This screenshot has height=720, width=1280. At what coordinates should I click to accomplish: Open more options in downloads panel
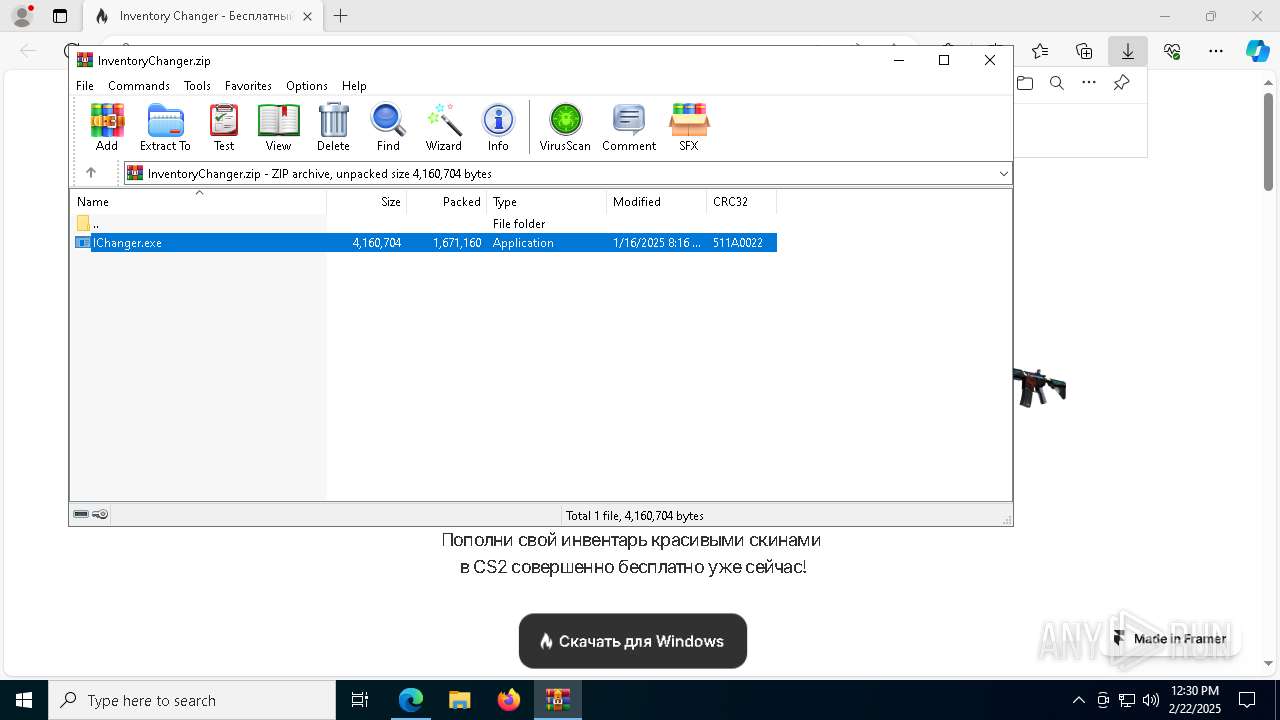pyautogui.click(x=1089, y=83)
